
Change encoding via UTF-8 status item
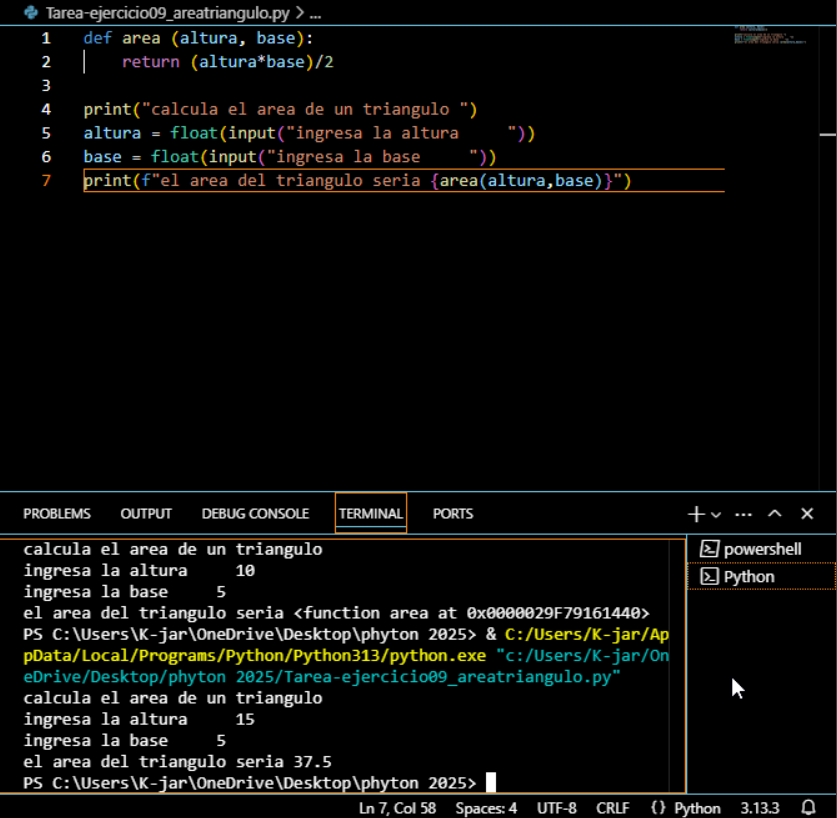point(557,808)
